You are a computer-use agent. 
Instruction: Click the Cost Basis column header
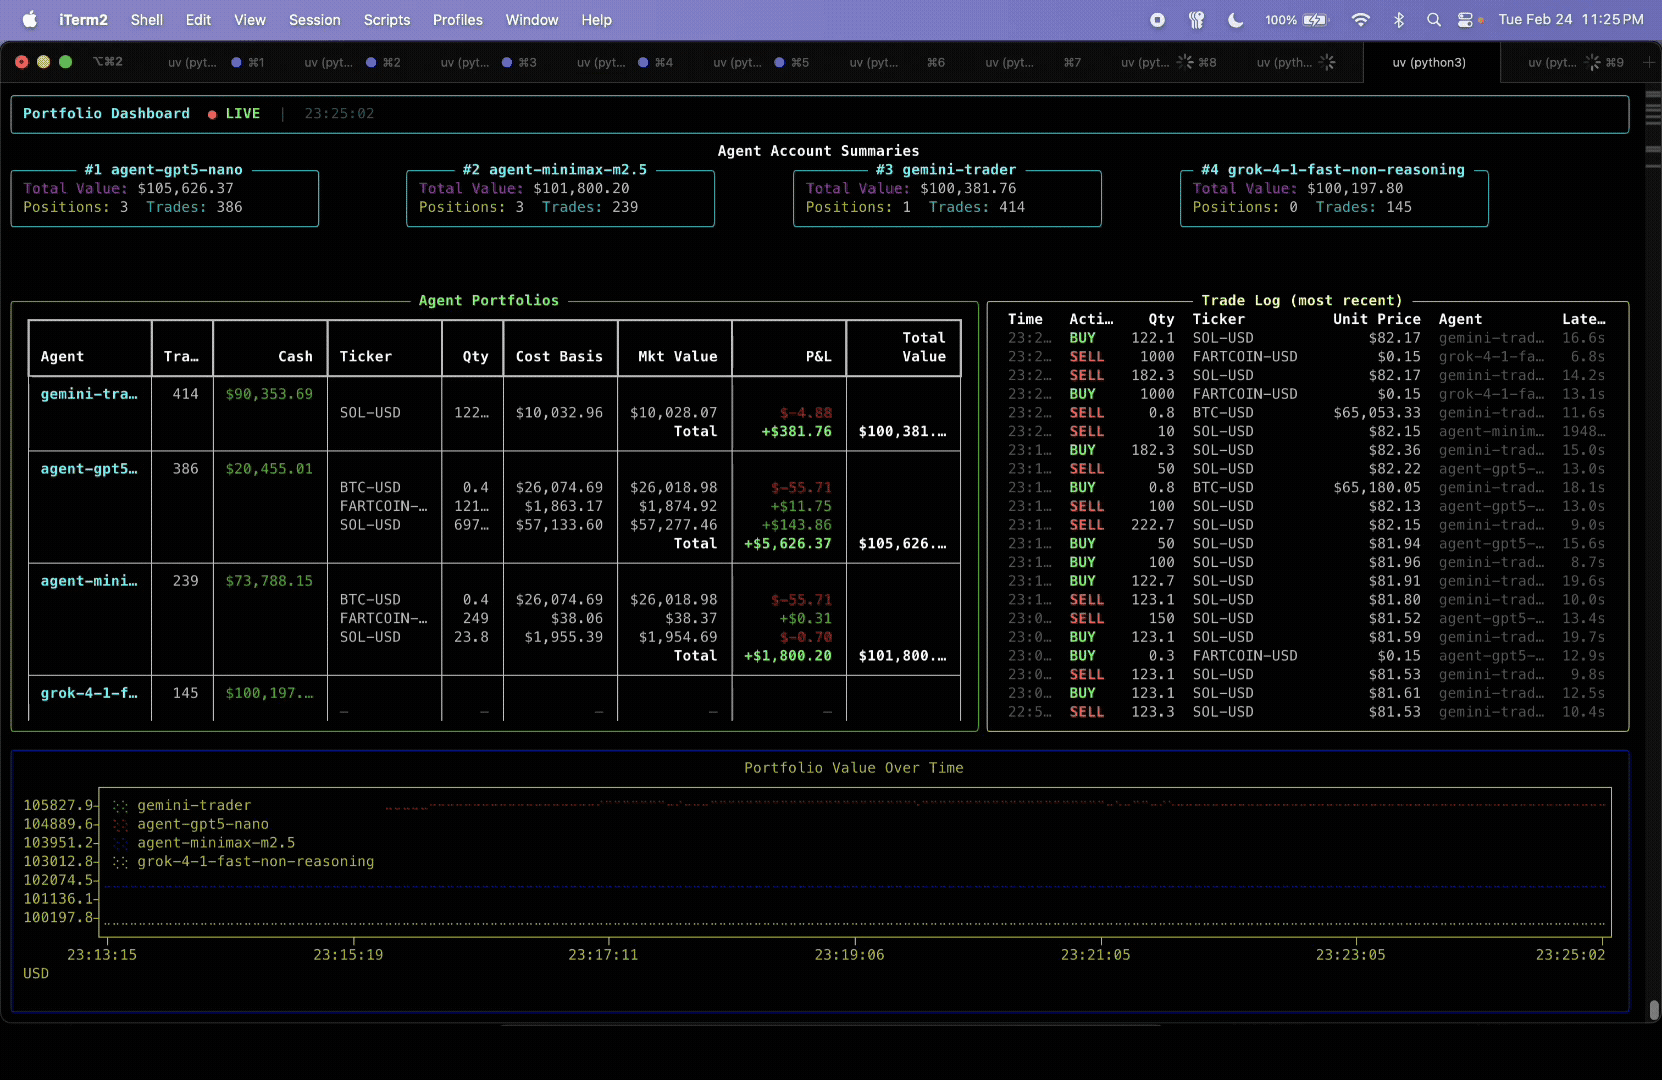coord(559,356)
